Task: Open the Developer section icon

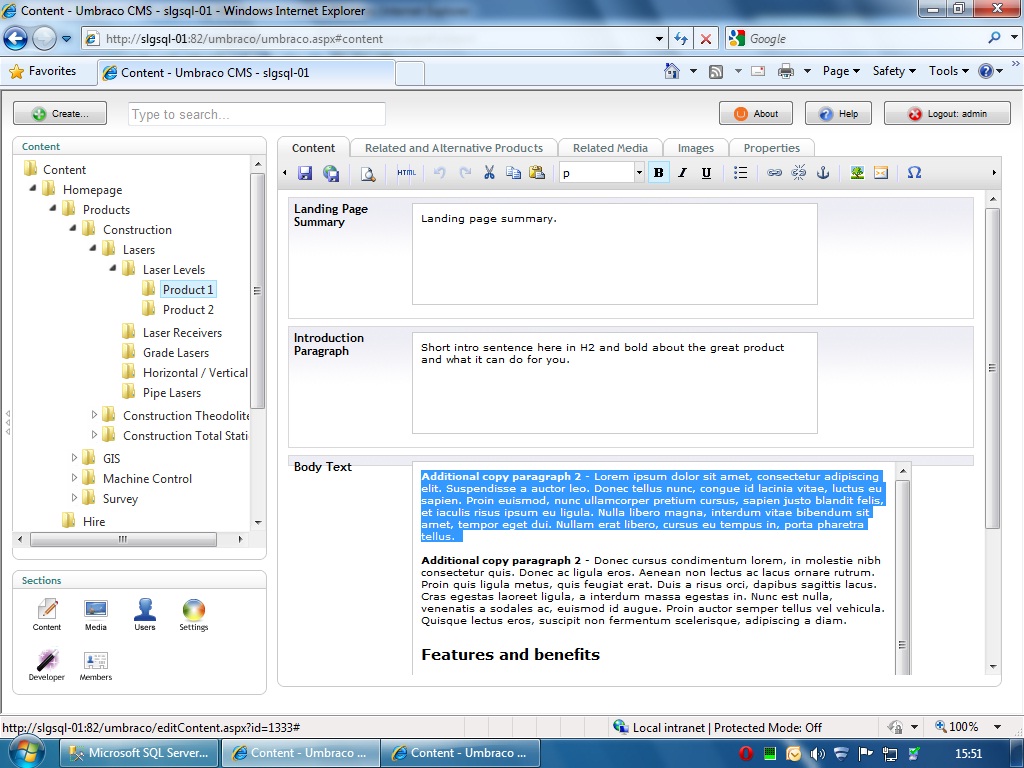Action: pyautogui.click(x=46, y=665)
